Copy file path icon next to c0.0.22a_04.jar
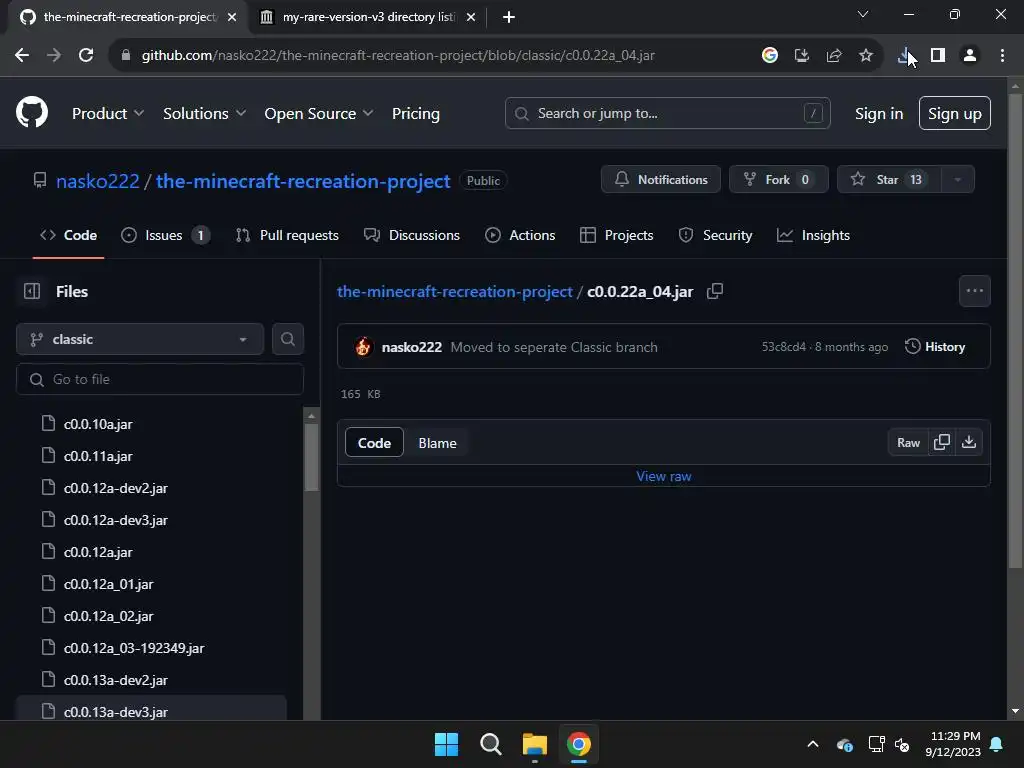 pyautogui.click(x=715, y=291)
